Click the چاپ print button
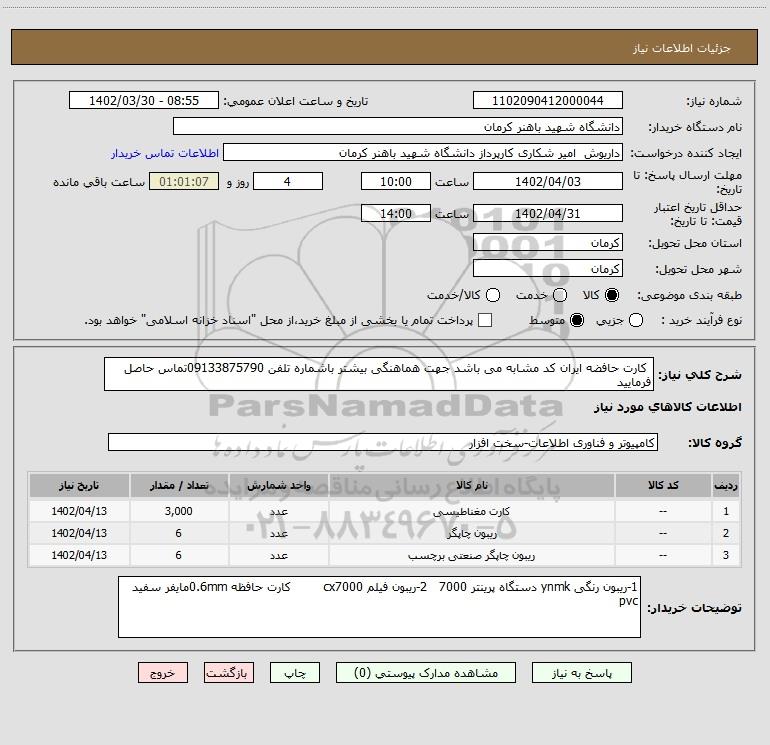This screenshot has height=745, width=770. pyautogui.click(x=295, y=673)
